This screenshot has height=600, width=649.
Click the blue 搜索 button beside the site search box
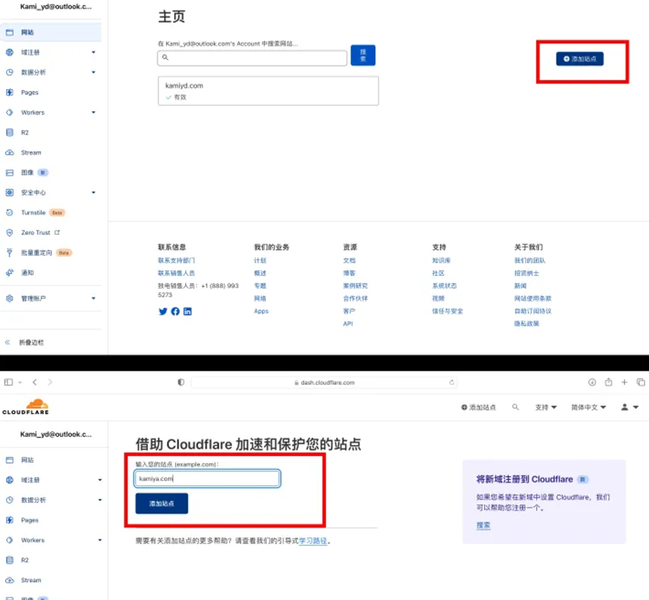(x=363, y=55)
